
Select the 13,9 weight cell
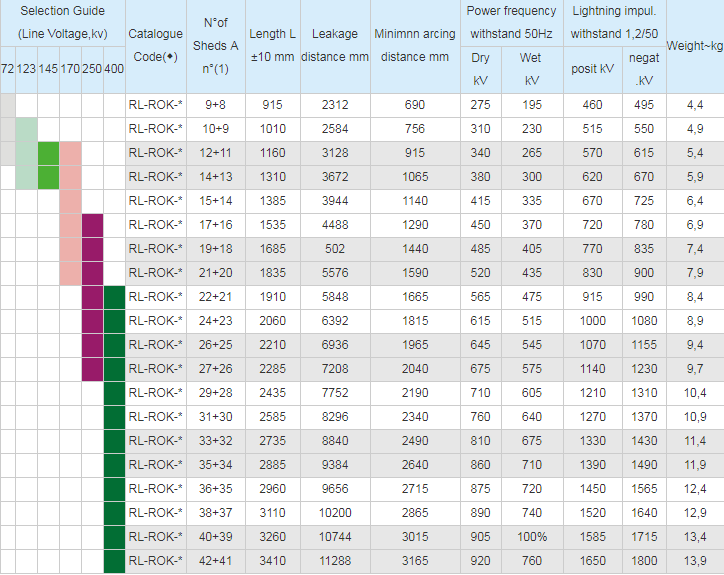tap(694, 561)
